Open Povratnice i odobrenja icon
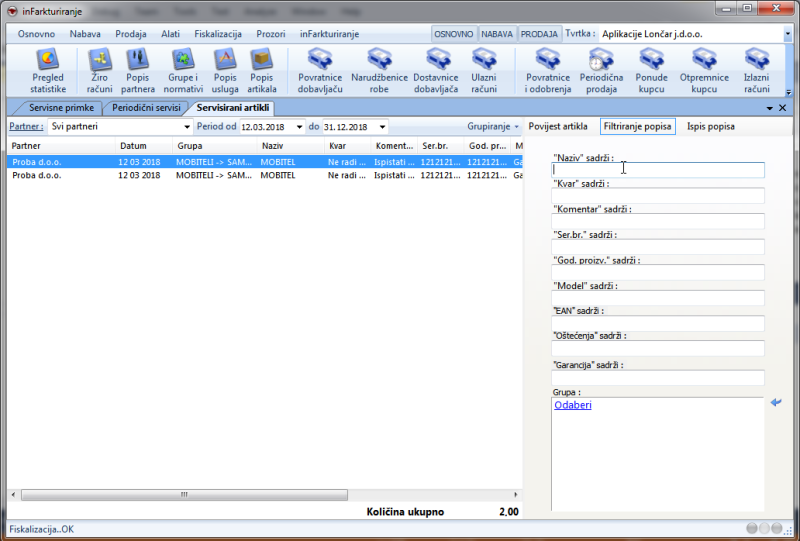Image resolution: width=800 pixels, height=541 pixels. click(x=548, y=71)
